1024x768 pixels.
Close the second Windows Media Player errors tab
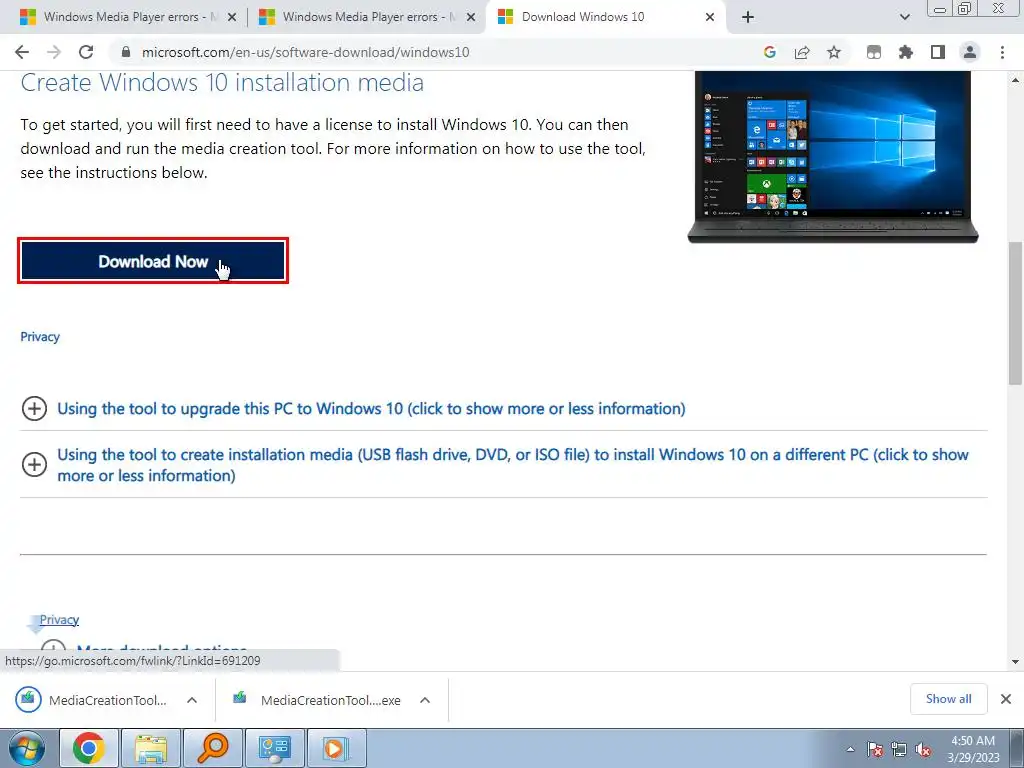pyautogui.click(x=471, y=18)
